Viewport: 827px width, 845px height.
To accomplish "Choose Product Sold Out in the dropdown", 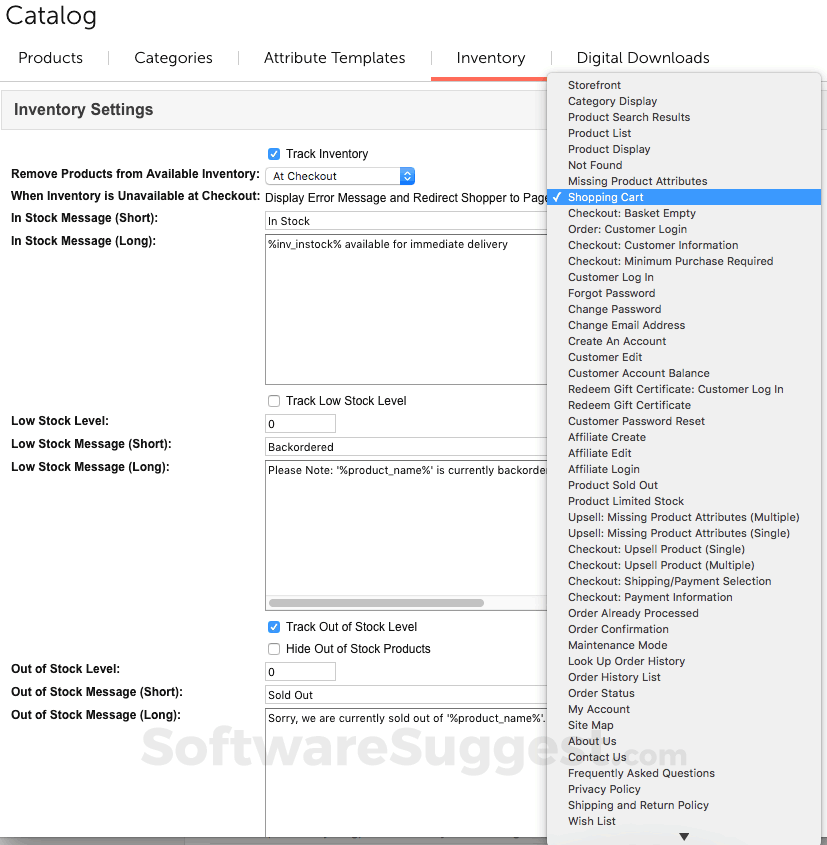I will point(613,485).
